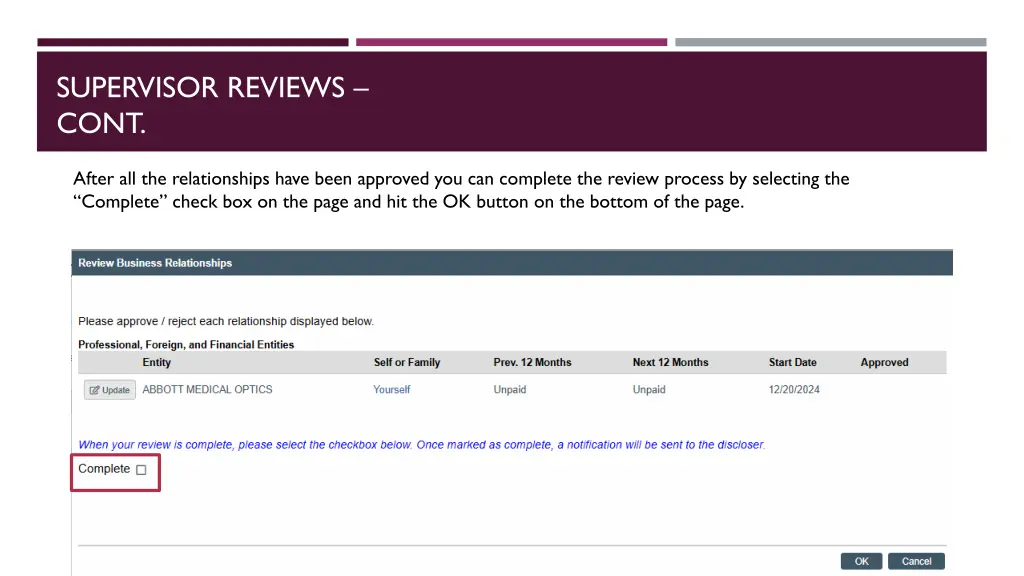Click the Unpaid value under Next 12 Months
Image resolution: width=1024 pixels, height=576 pixels.
click(649, 389)
